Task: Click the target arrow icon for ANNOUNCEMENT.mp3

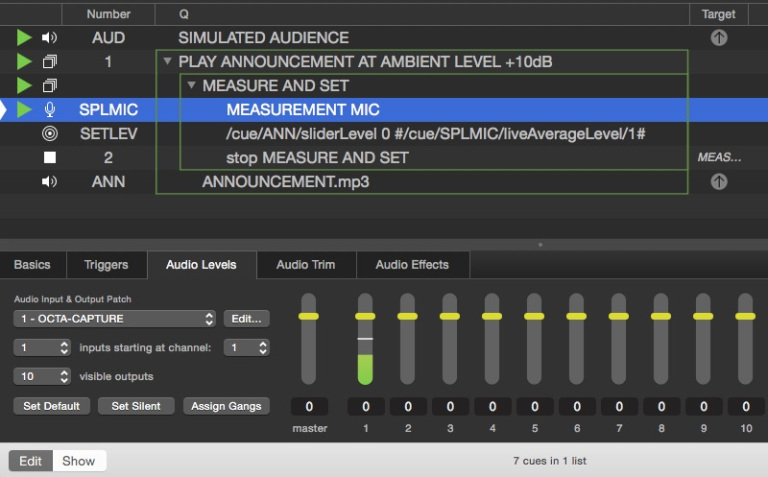Action: pos(718,182)
